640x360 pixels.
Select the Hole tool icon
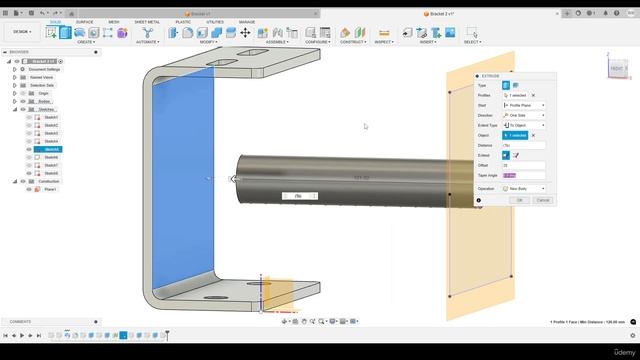point(93,32)
